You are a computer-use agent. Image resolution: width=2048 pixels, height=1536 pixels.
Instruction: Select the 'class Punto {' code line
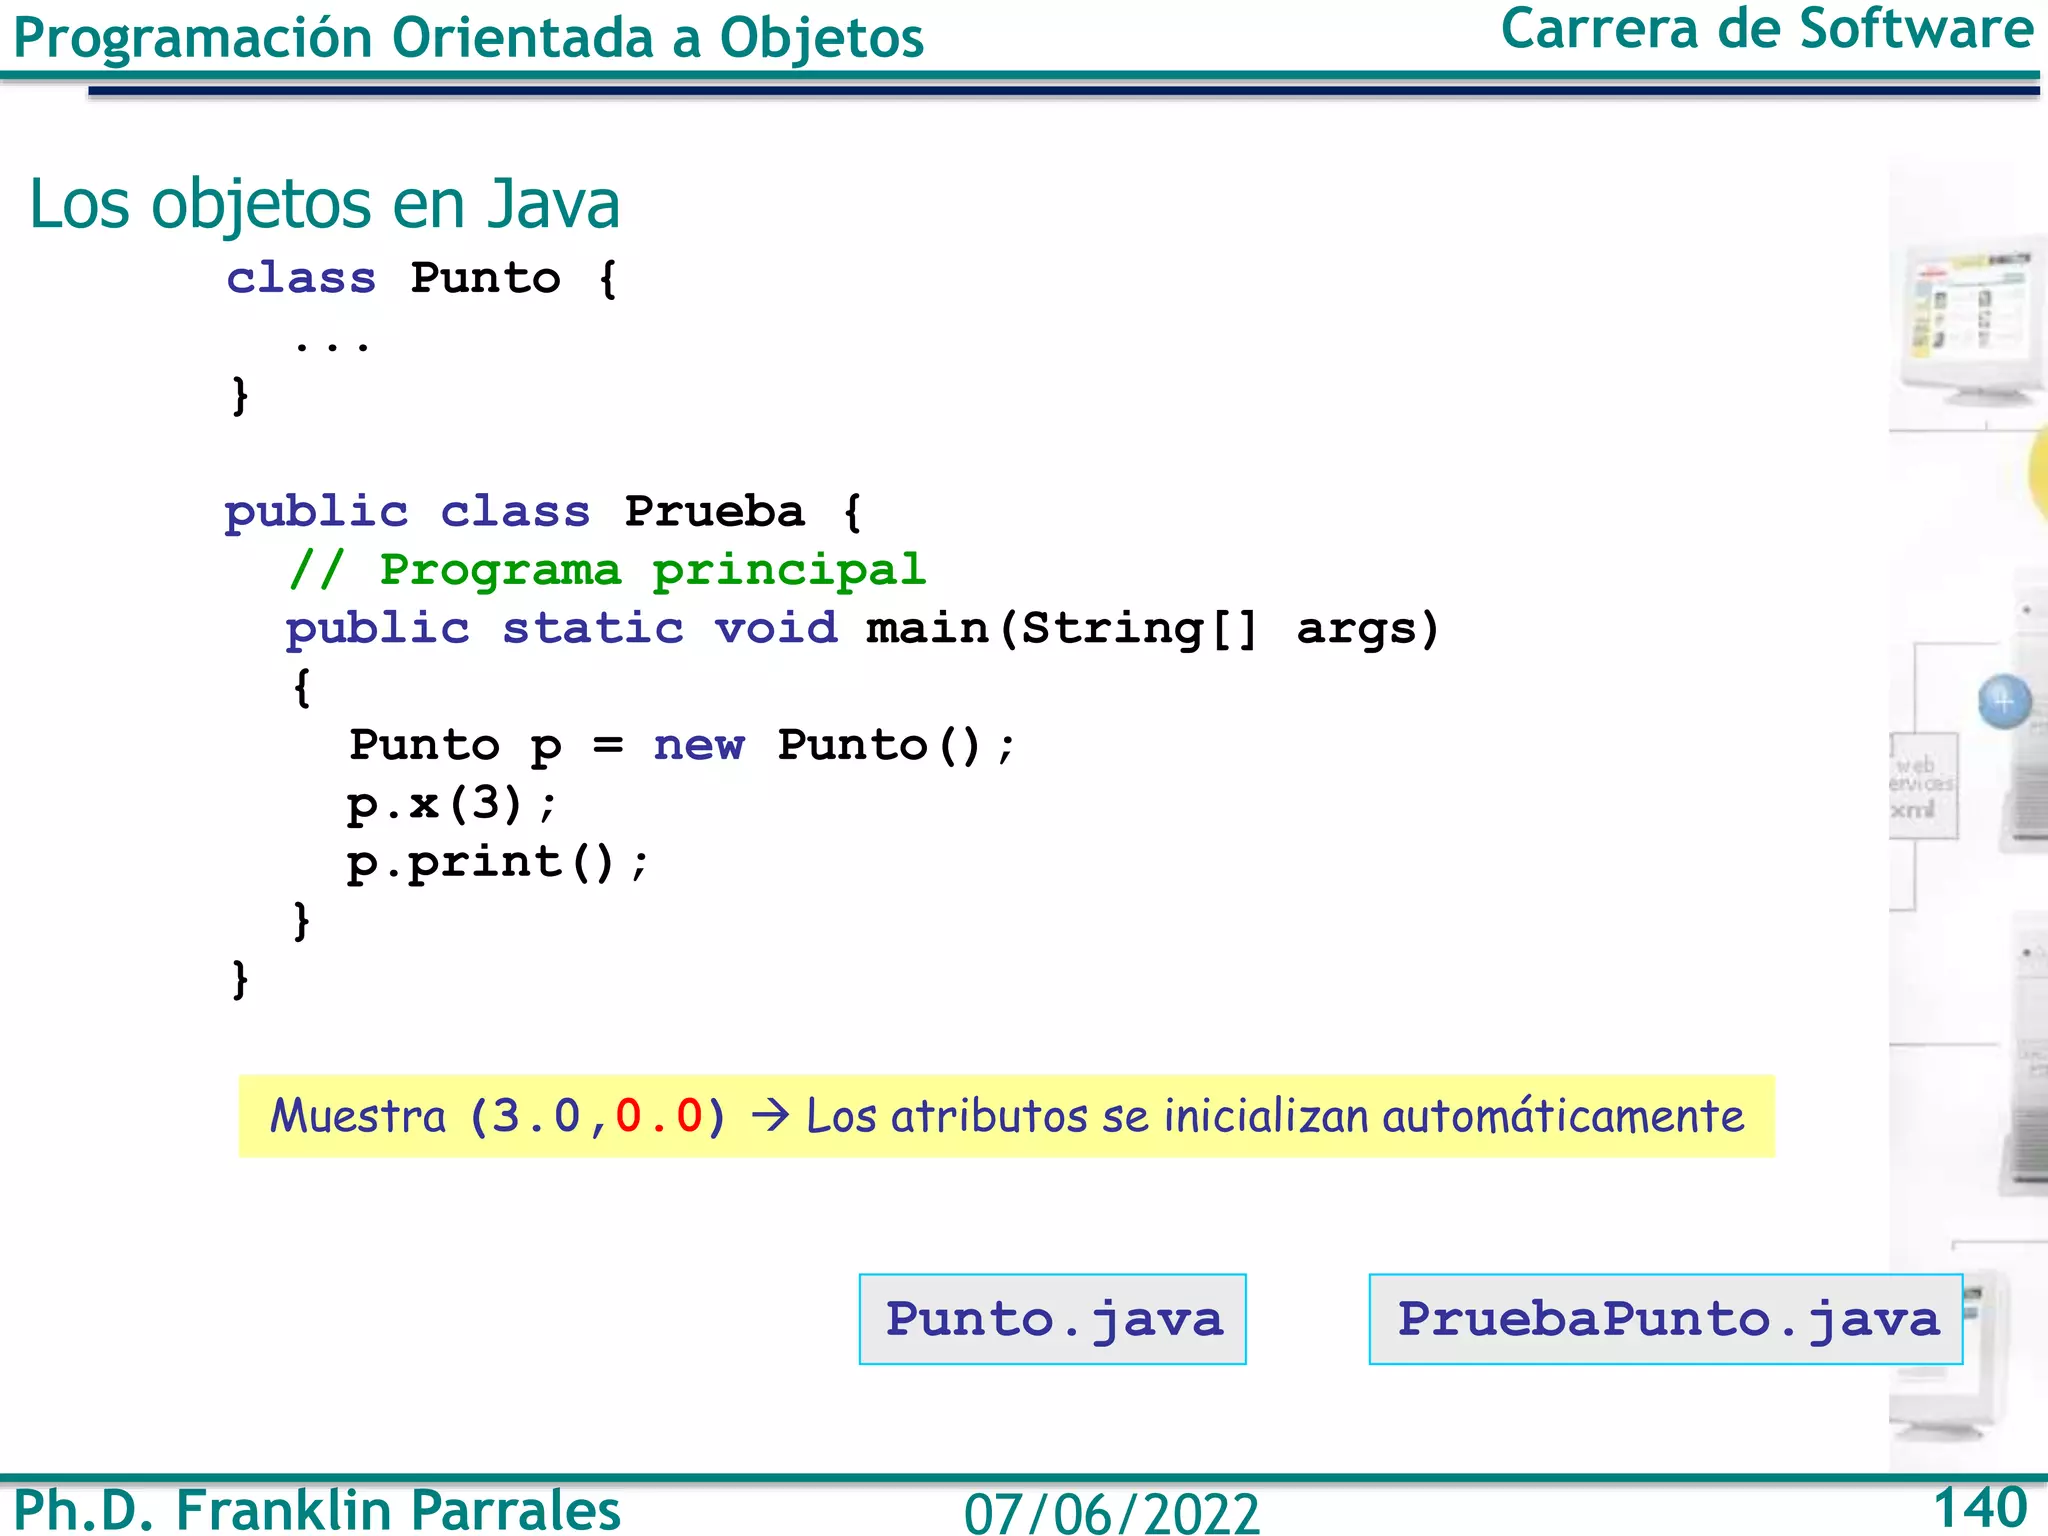422,278
